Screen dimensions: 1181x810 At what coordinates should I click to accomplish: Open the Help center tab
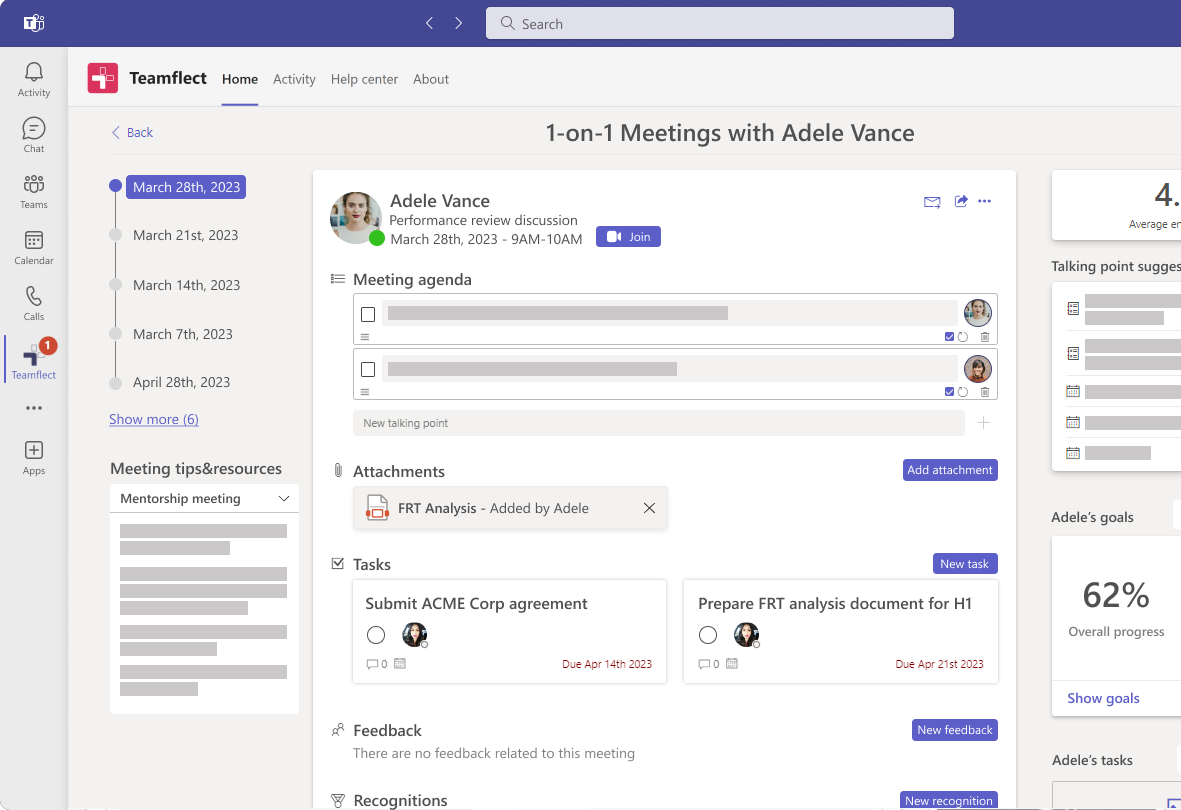coord(364,79)
